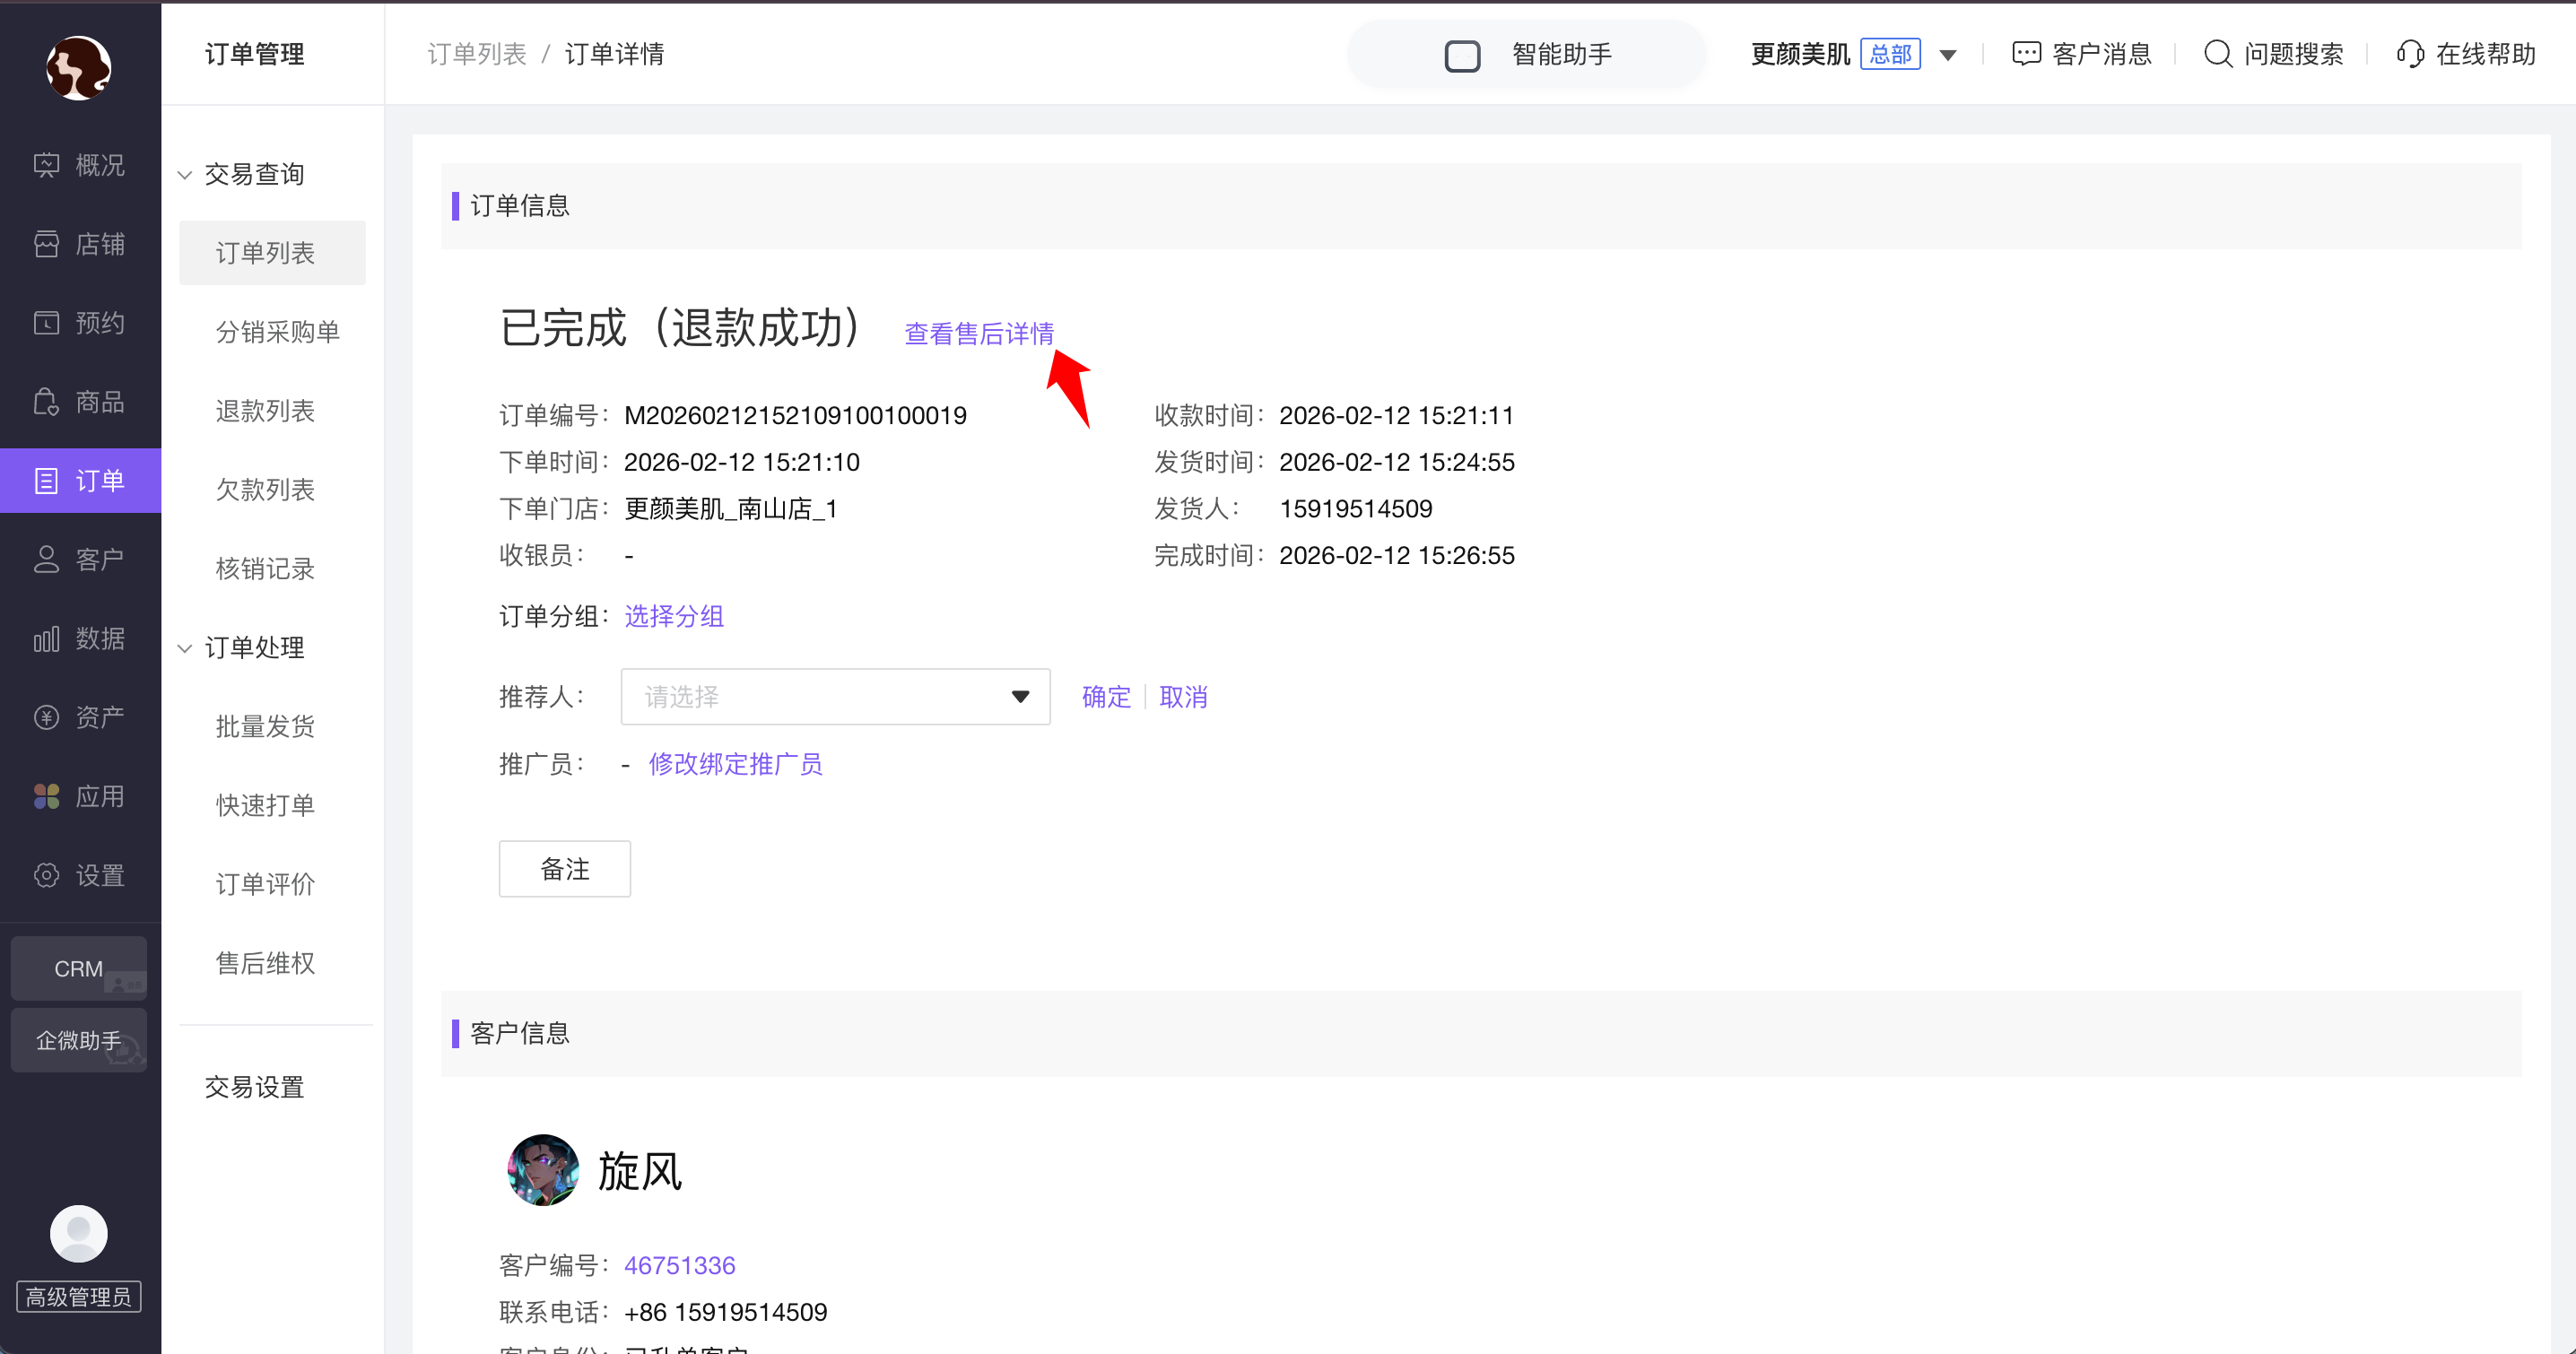Open the 数据 data chart icon
2576x1354 pixels.
pos(47,639)
